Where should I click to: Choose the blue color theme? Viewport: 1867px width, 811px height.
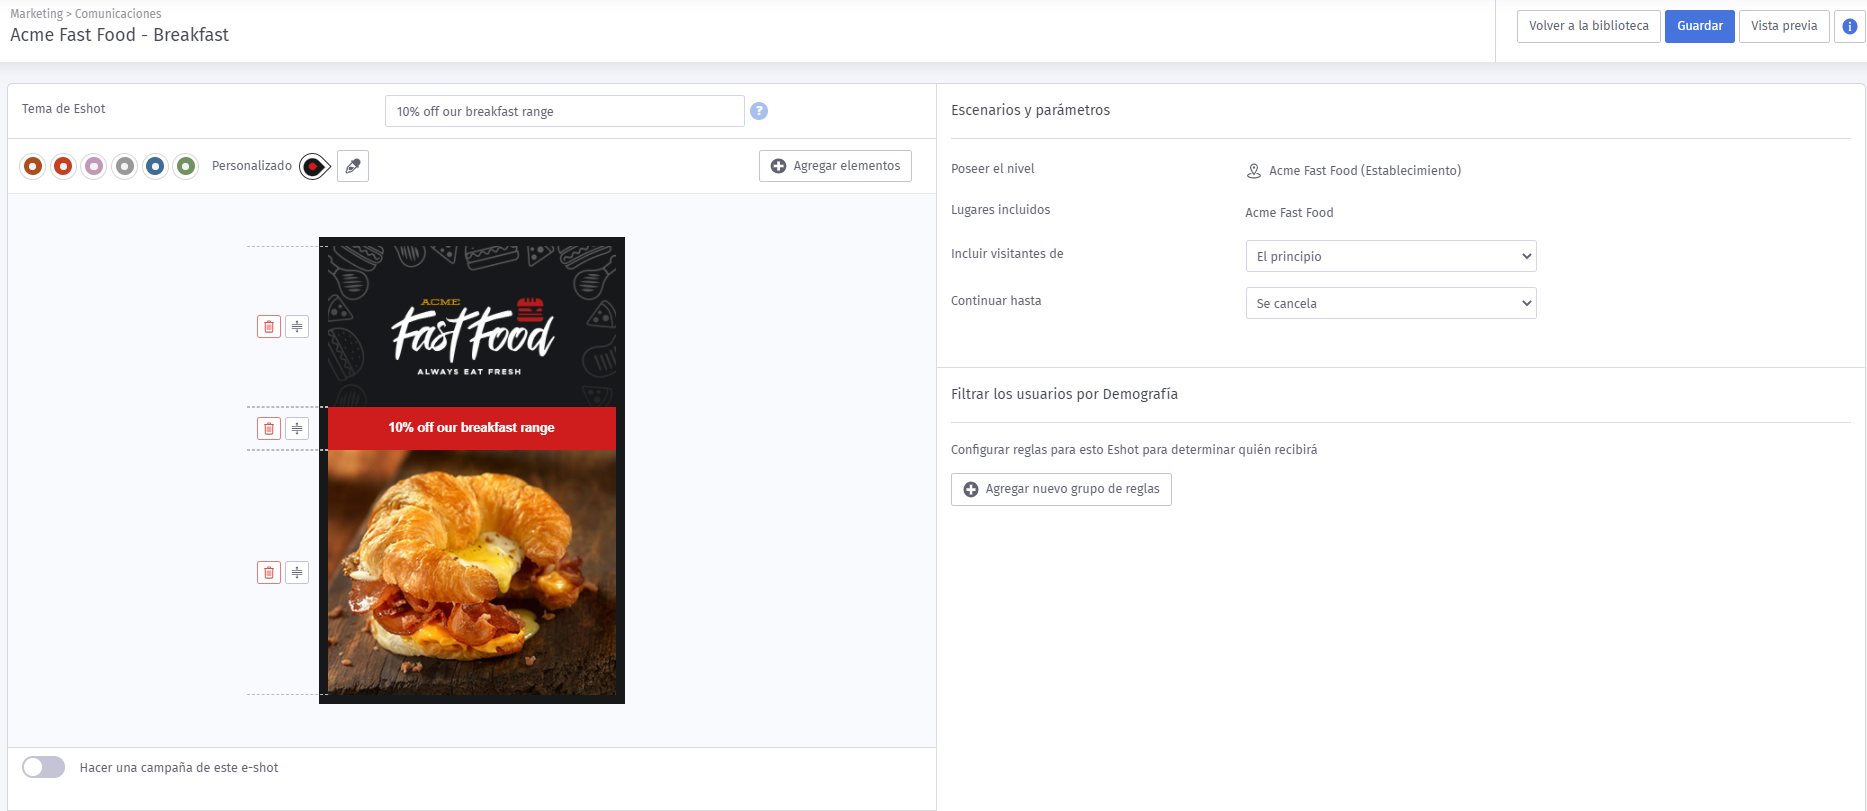(x=155, y=166)
